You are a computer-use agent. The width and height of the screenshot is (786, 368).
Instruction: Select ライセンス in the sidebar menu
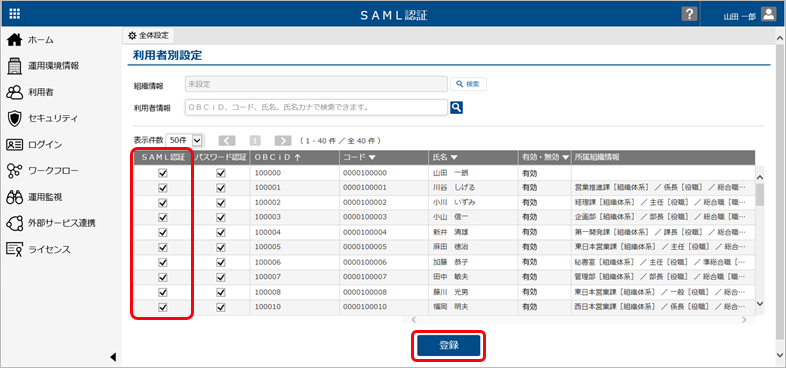49,250
